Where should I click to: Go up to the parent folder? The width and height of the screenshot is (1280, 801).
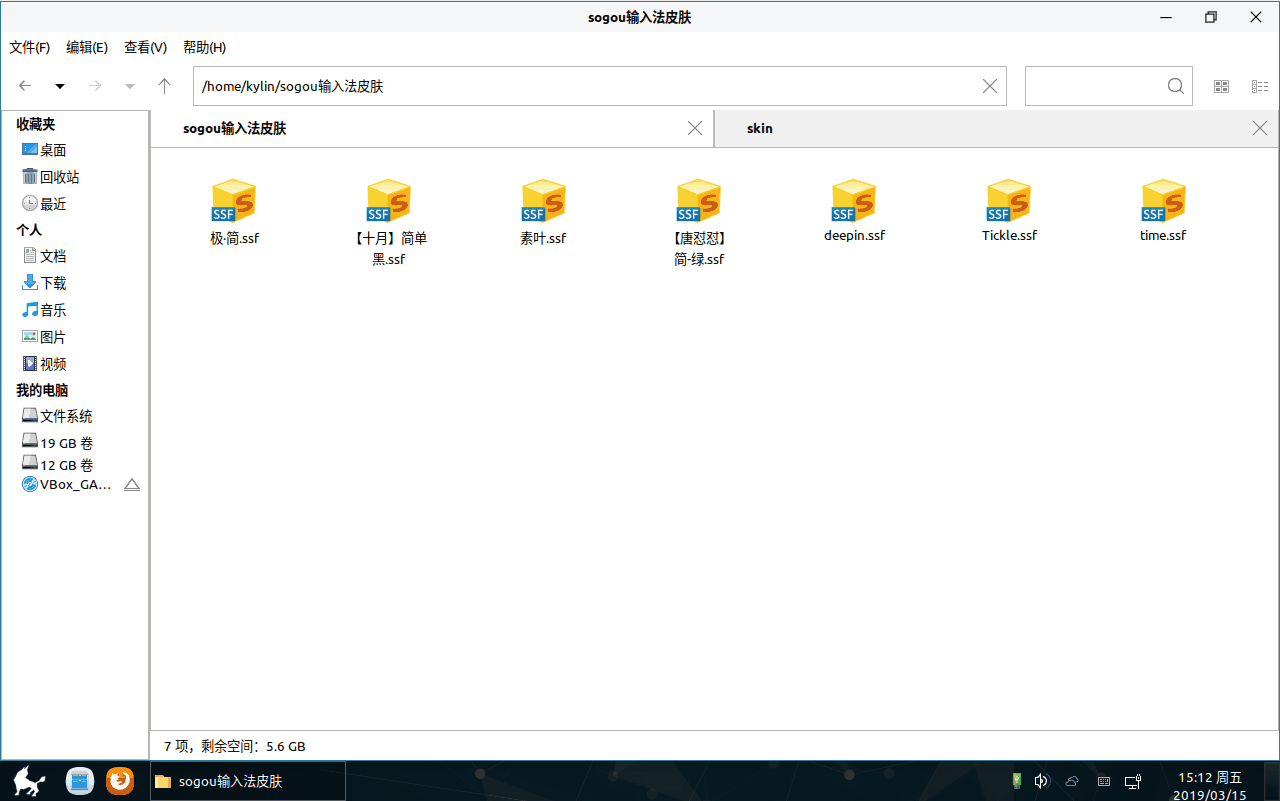(165, 86)
